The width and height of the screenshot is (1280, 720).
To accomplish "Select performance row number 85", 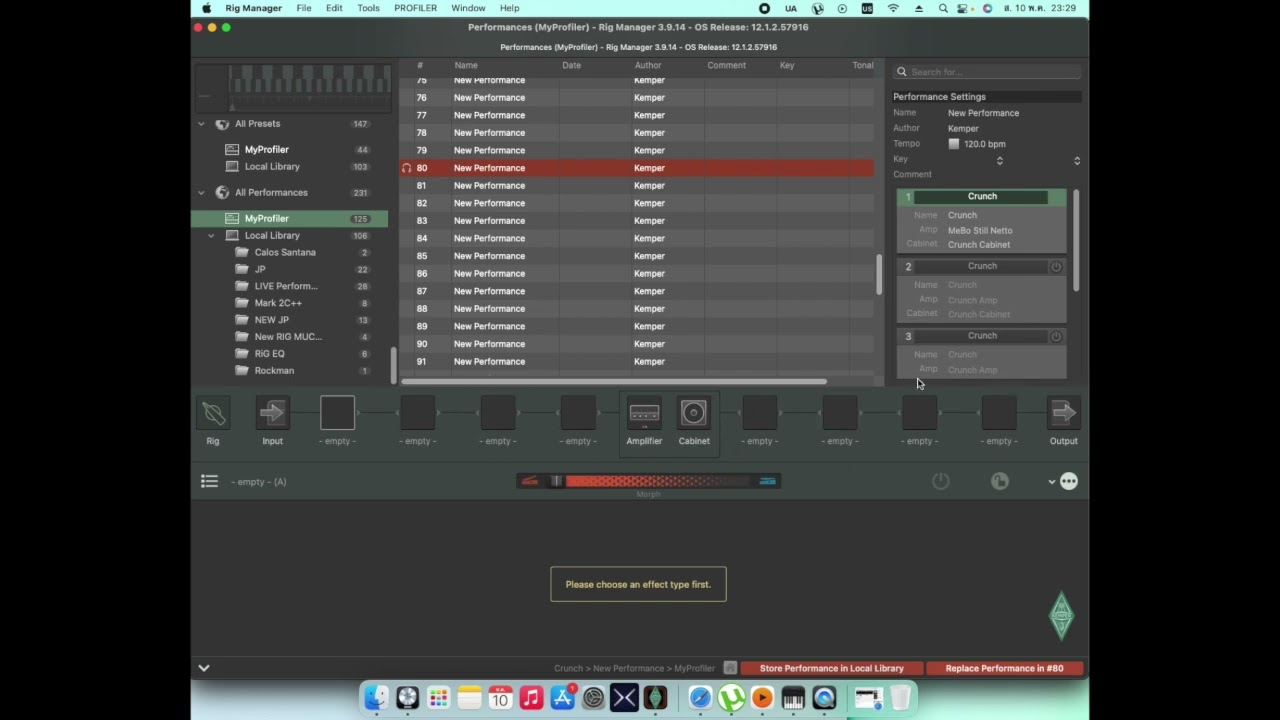I will (637, 256).
